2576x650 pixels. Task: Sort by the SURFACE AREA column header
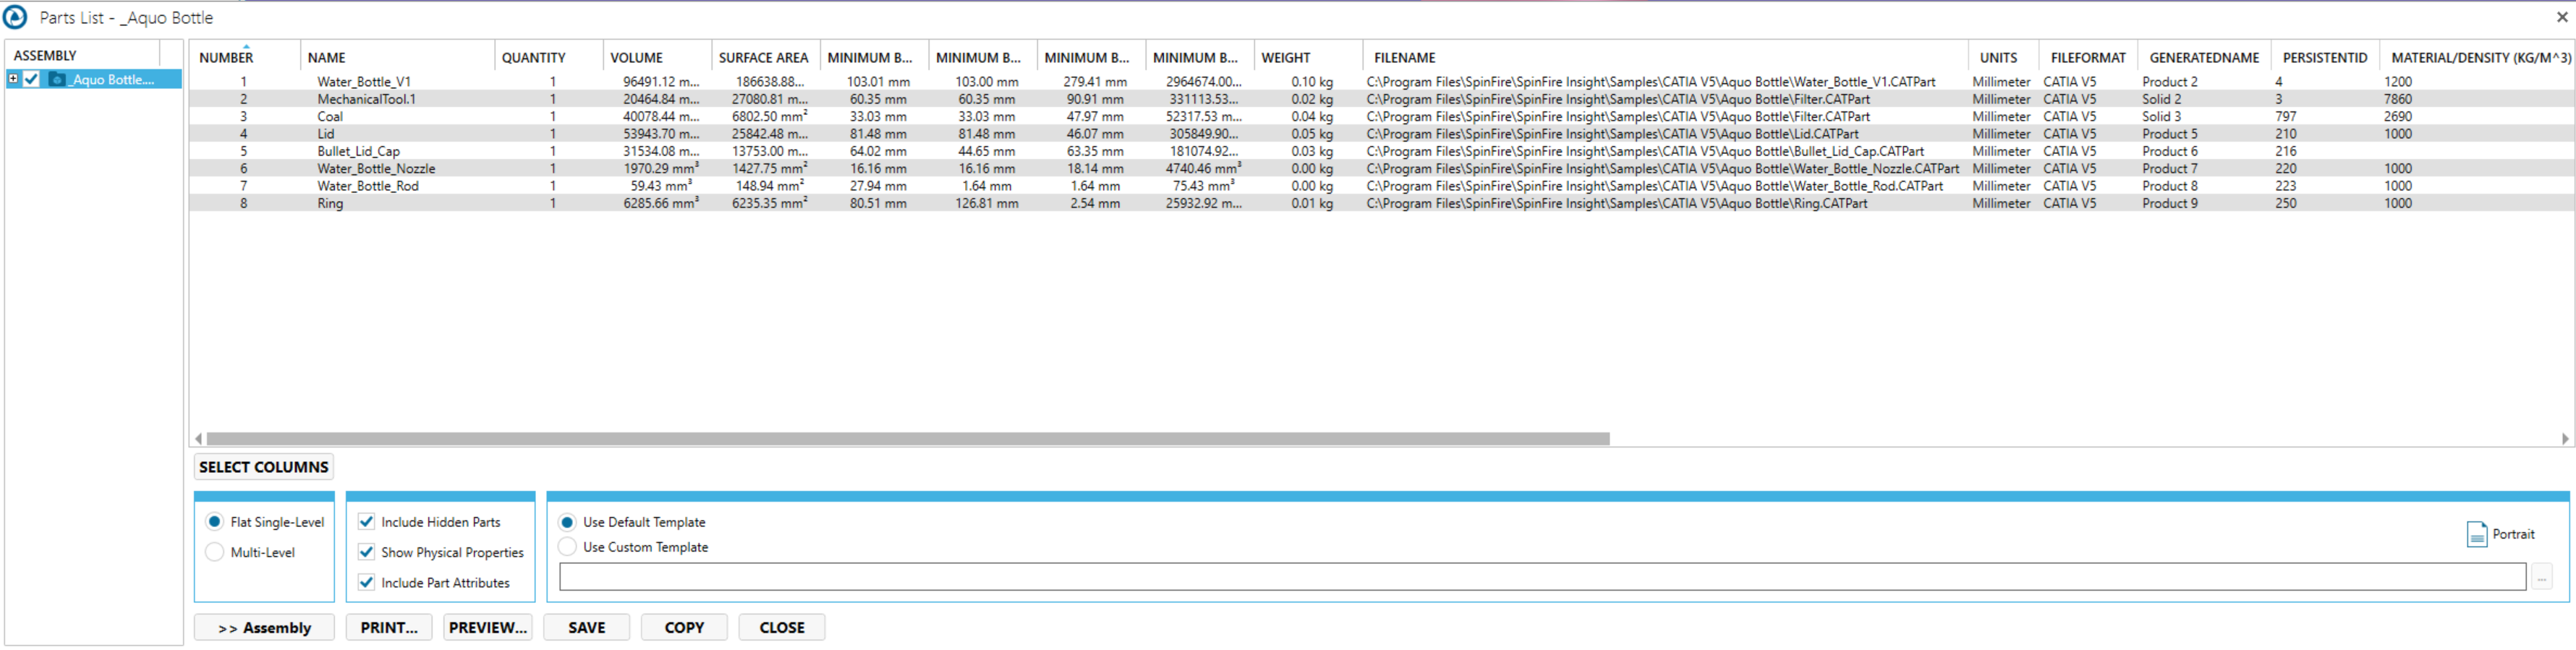coord(765,58)
